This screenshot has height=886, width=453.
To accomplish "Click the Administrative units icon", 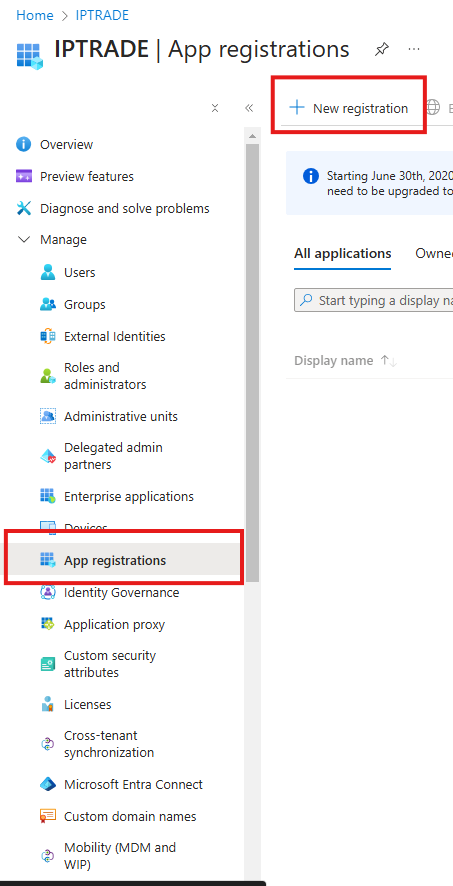I will [x=48, y=416].
